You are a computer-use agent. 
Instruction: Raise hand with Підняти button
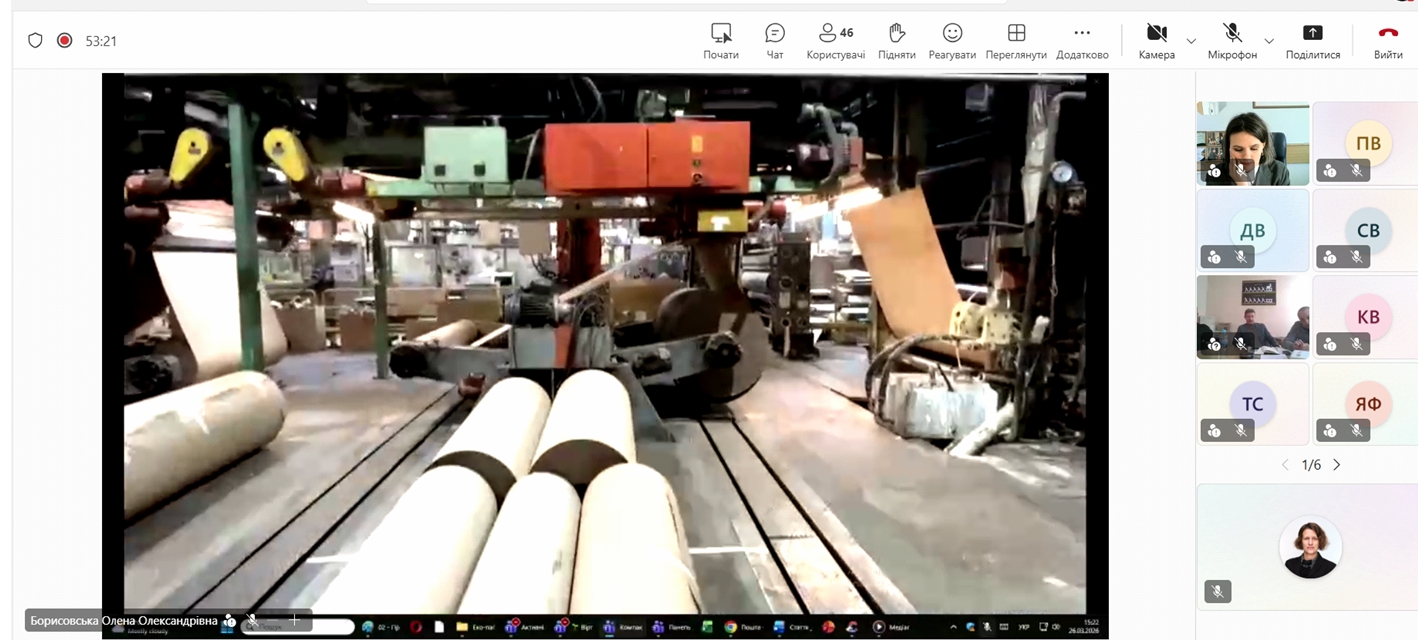pyautogui.click(x=896, y=40)
